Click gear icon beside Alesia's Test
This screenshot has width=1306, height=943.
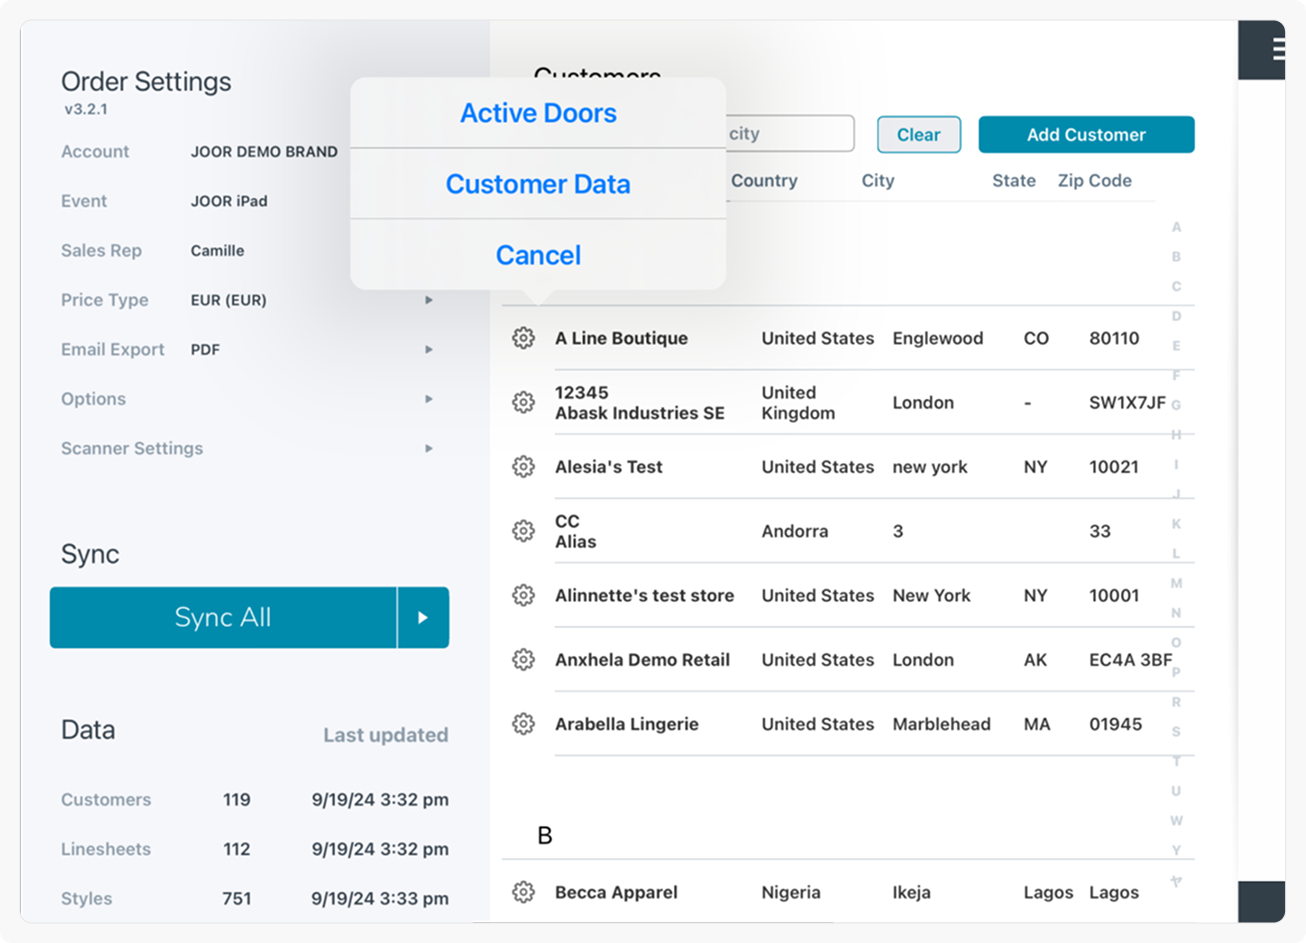click(x=523, y=466)
